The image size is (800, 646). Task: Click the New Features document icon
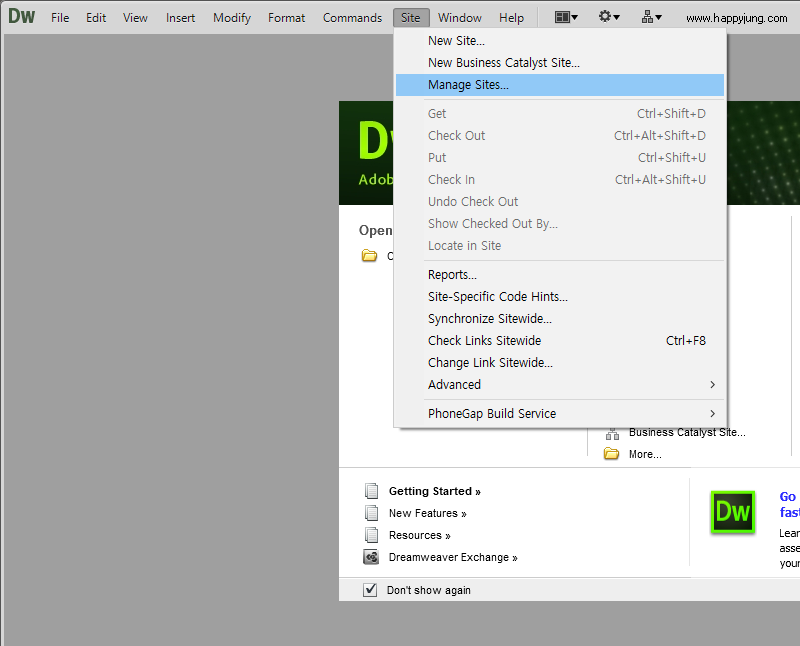[x=371, y=513]
